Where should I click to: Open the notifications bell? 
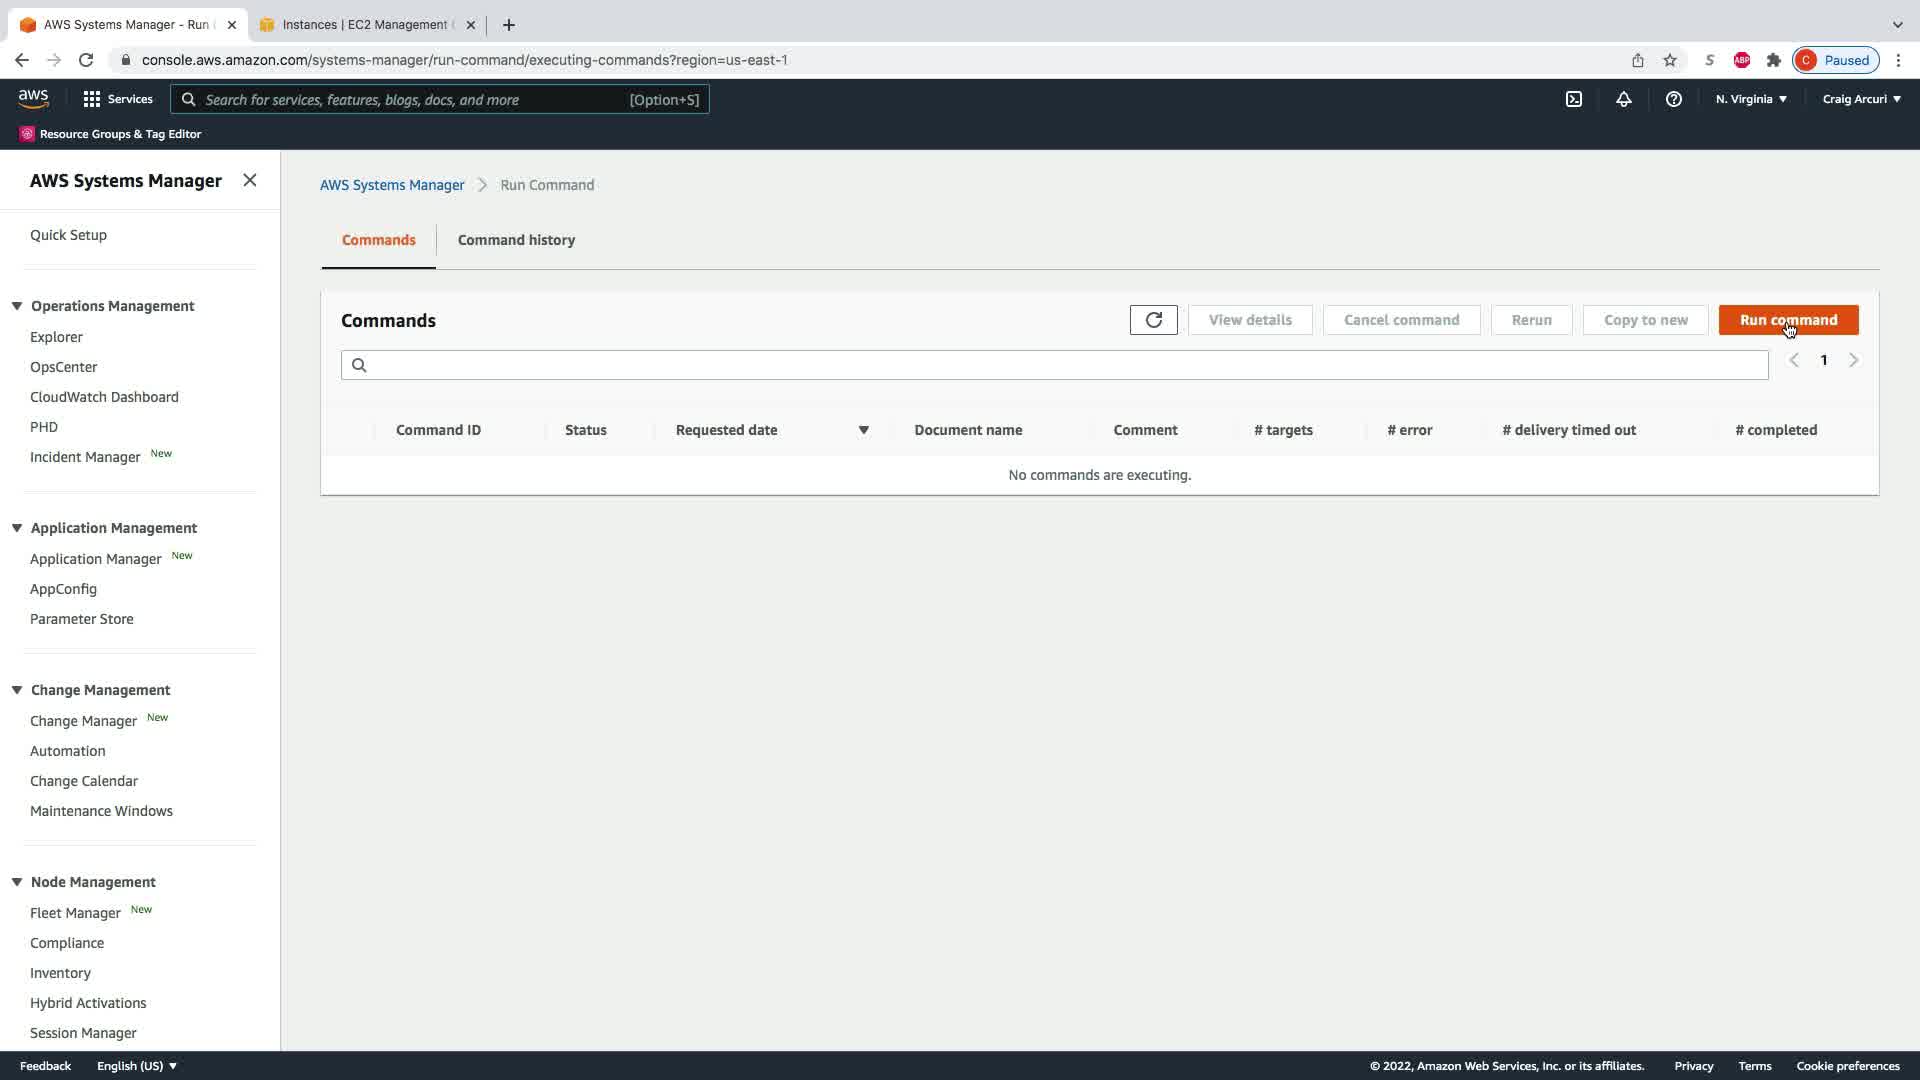point(1624,99)
